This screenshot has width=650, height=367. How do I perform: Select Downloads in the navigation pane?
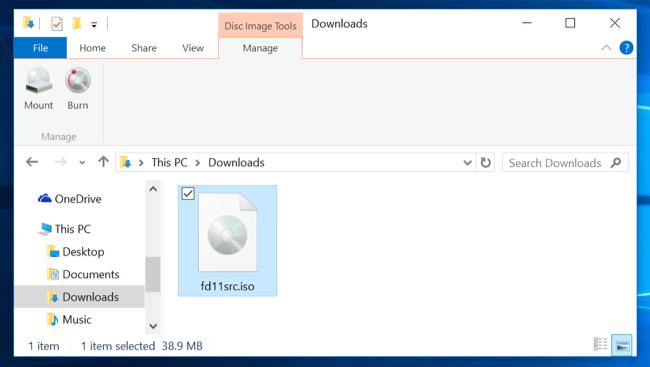(79, 297)
